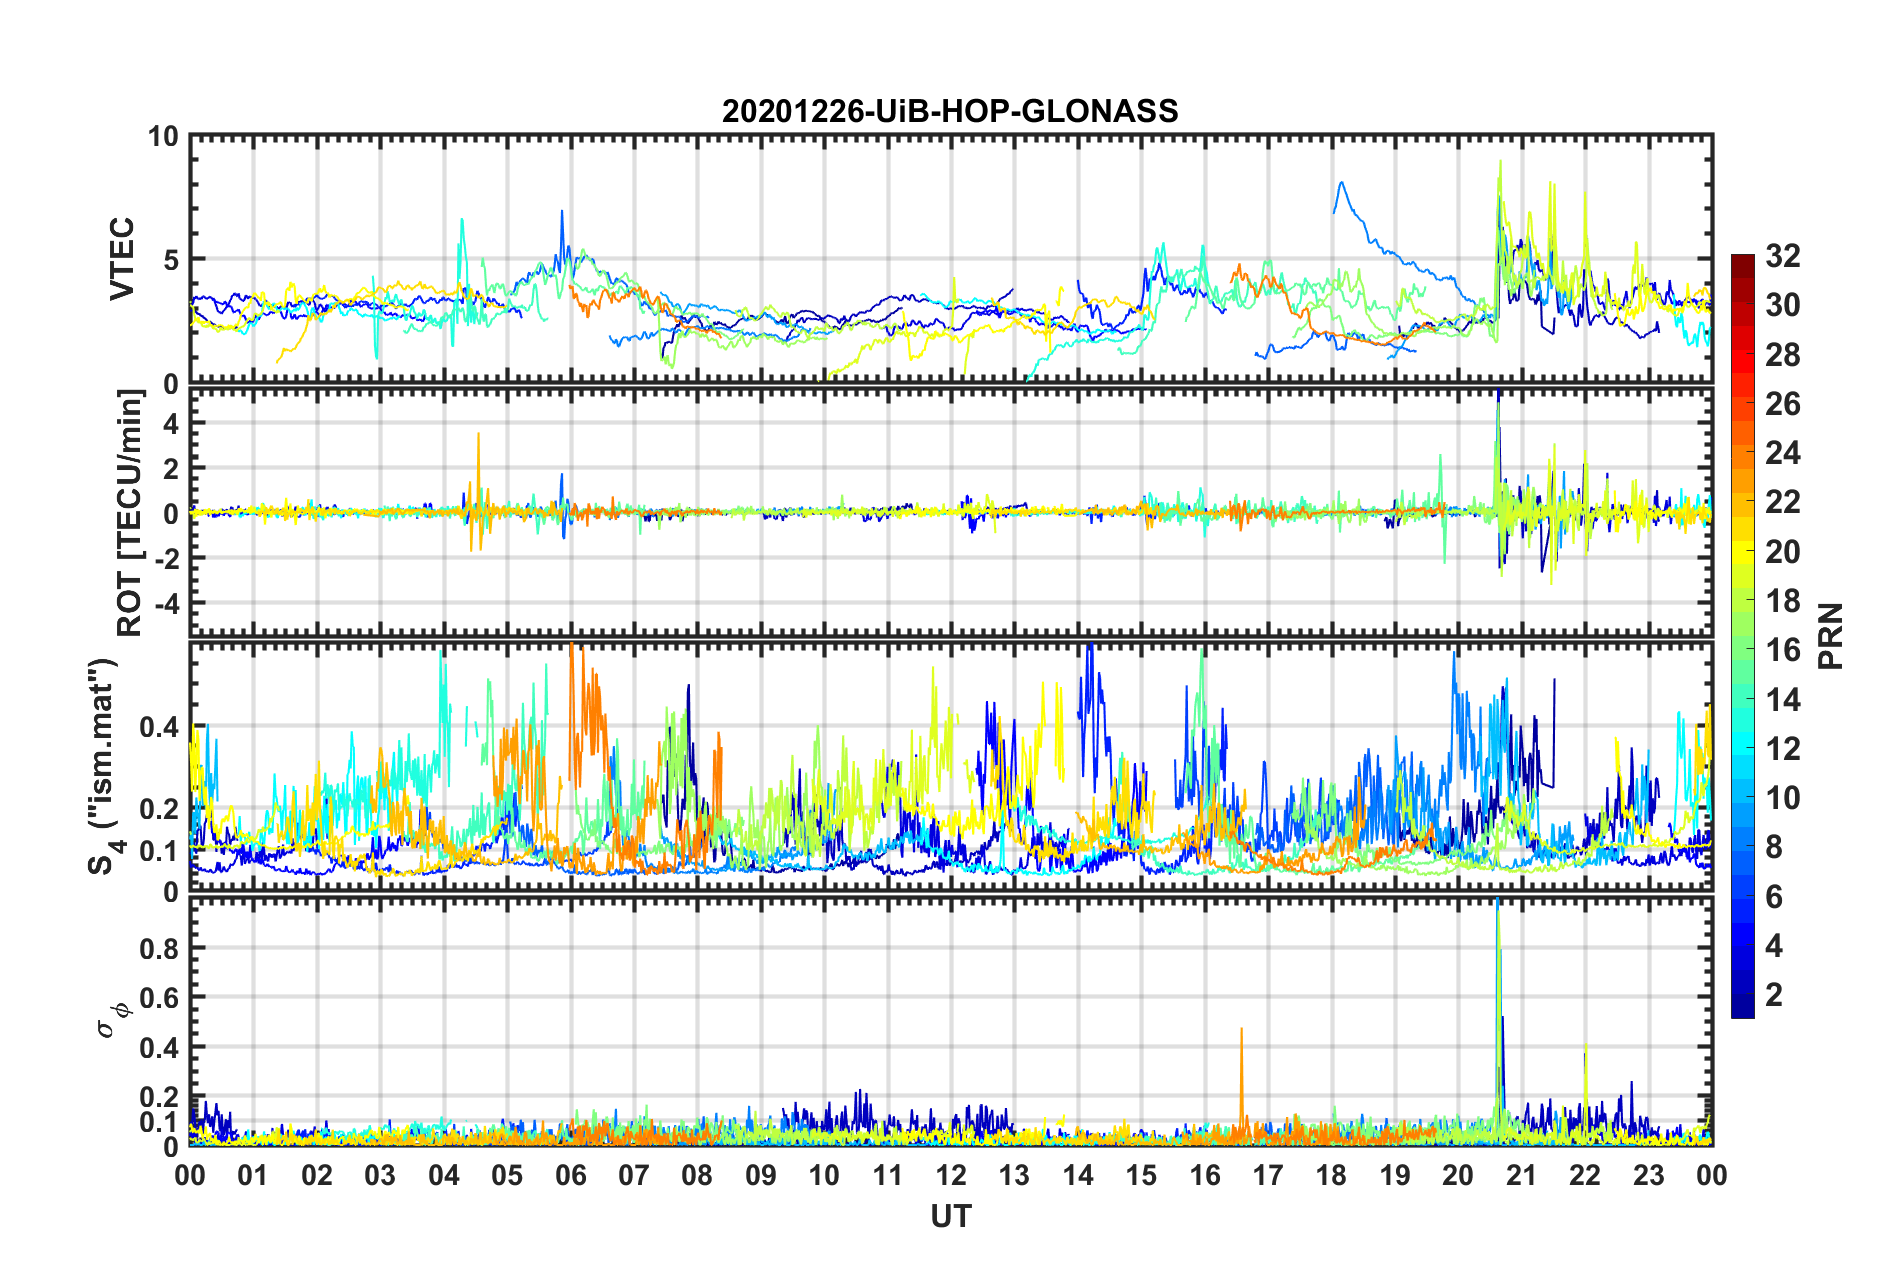Click x-axis tick label 03
The width and height of the screenshot is (1902, 1272).
click(x=380, y=1175)
